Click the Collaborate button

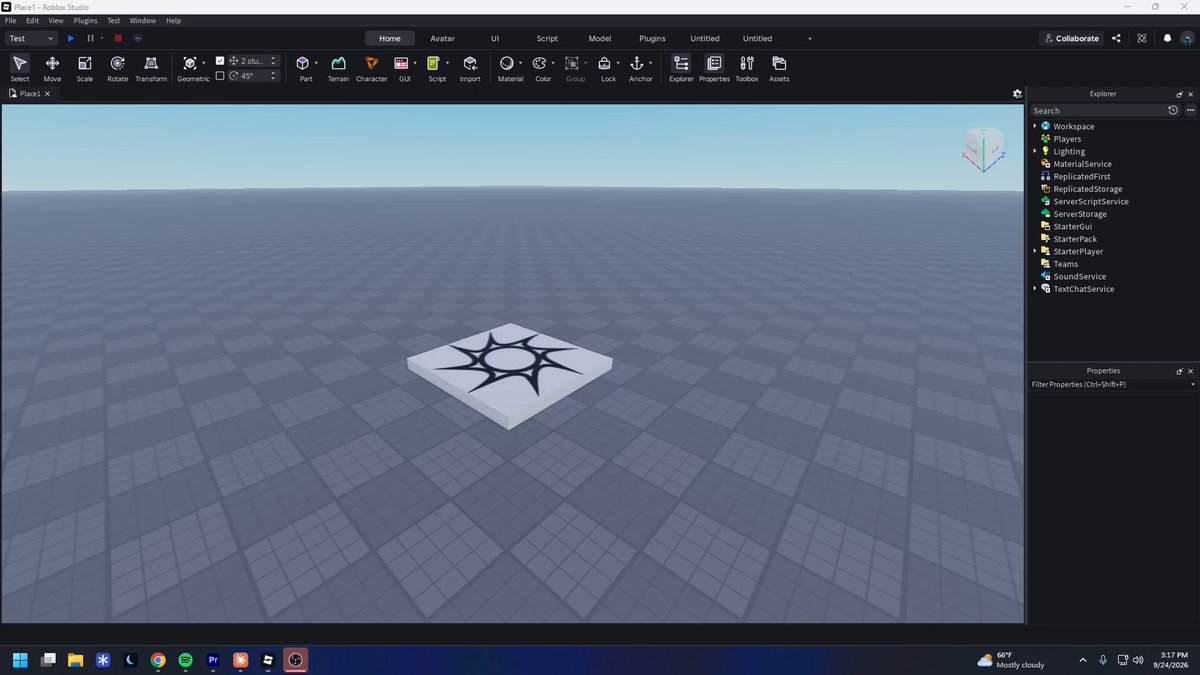1071,38
